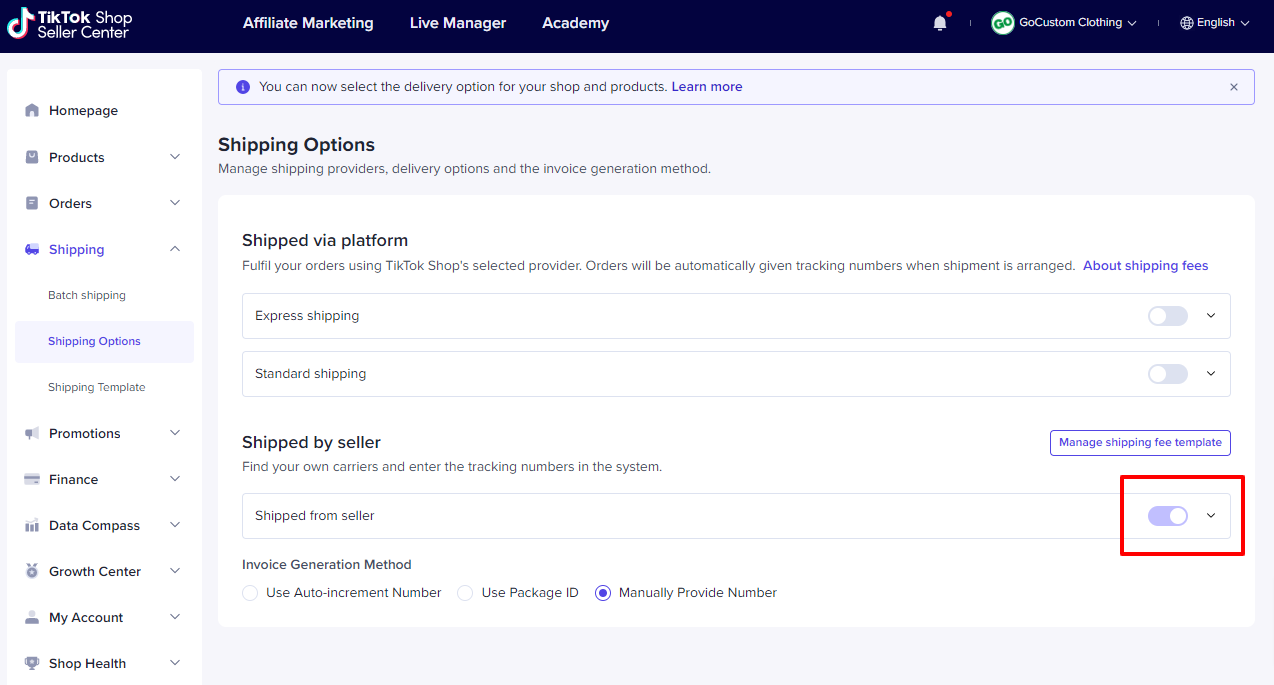Viewport: 1274px width, 685px height.
Task: Select Use Package ID radio
Action: 465,593
